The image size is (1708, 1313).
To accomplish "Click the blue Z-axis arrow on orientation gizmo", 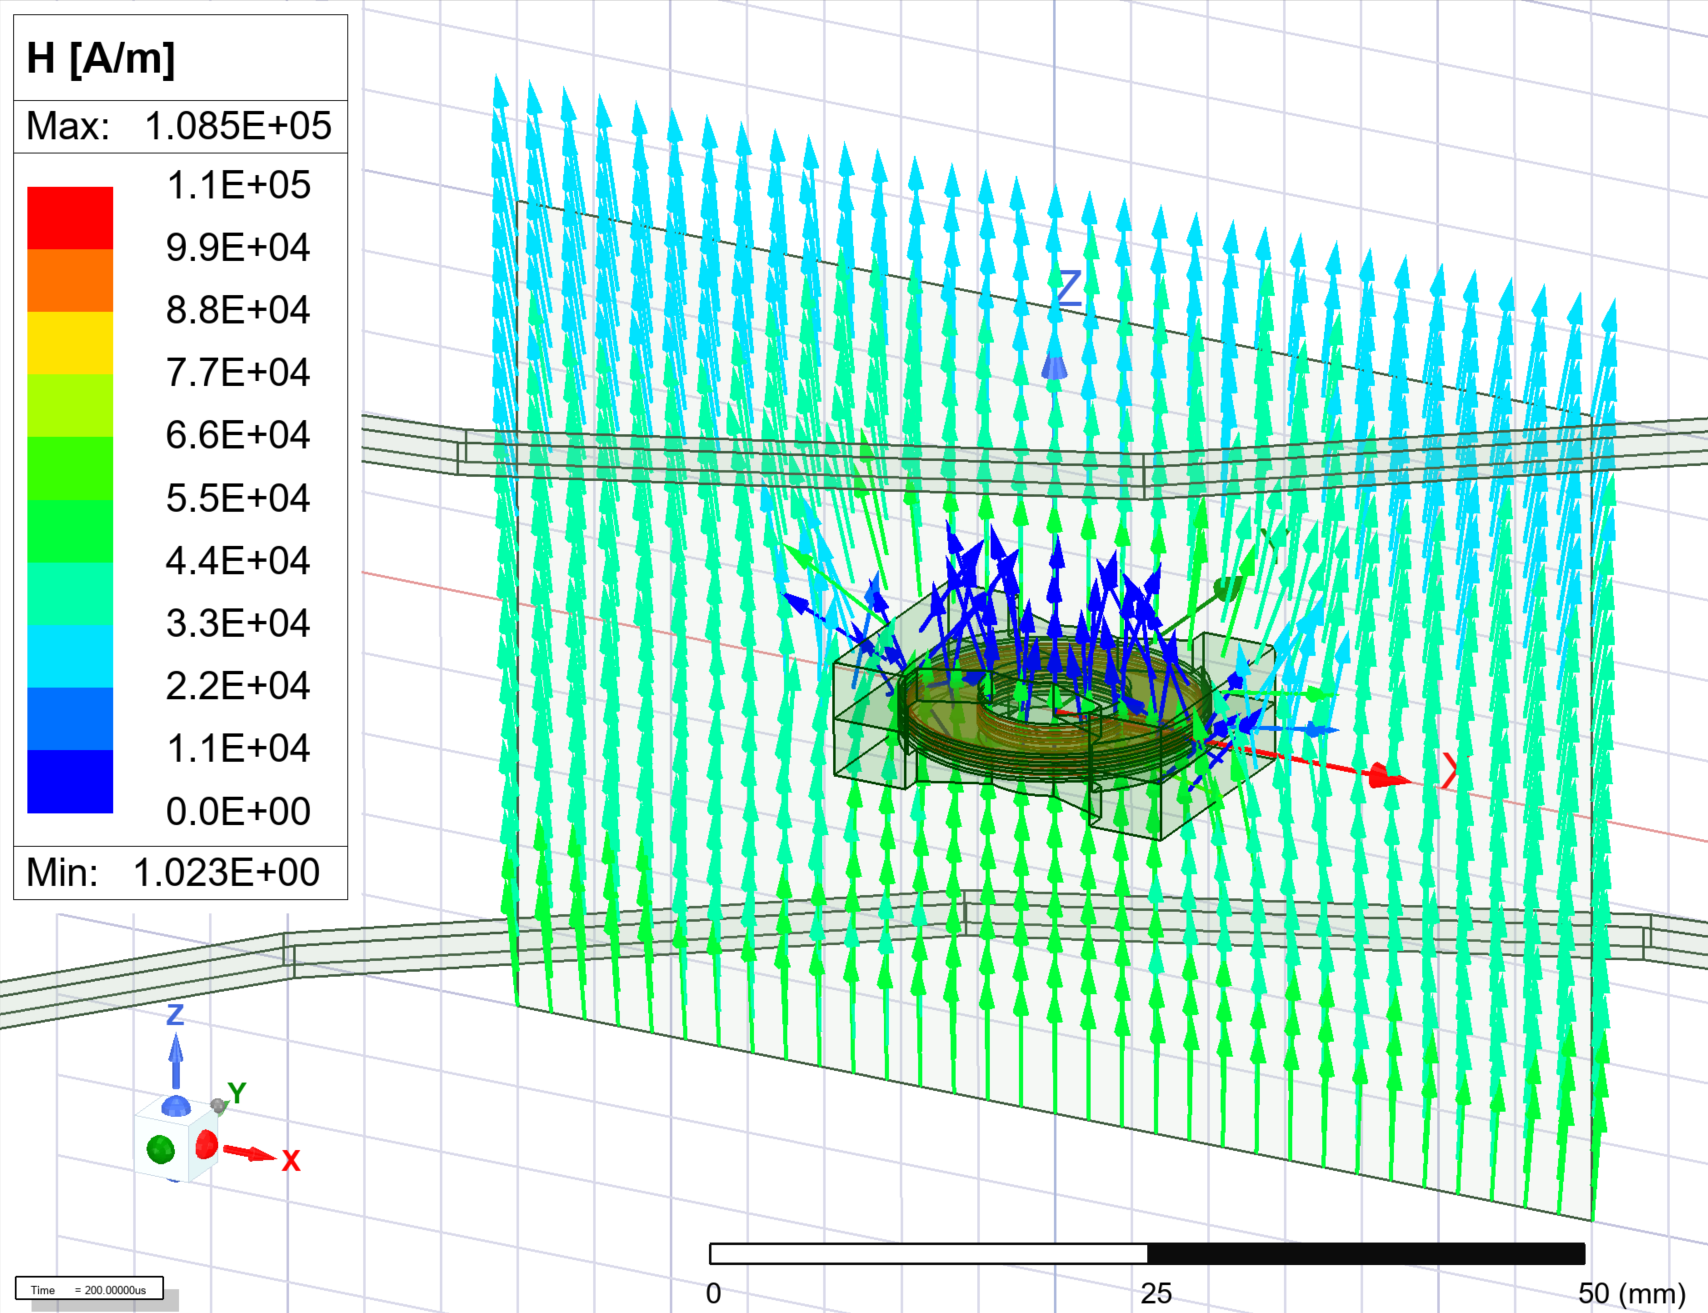I will pyautogui.click(x=176, y=1060).
